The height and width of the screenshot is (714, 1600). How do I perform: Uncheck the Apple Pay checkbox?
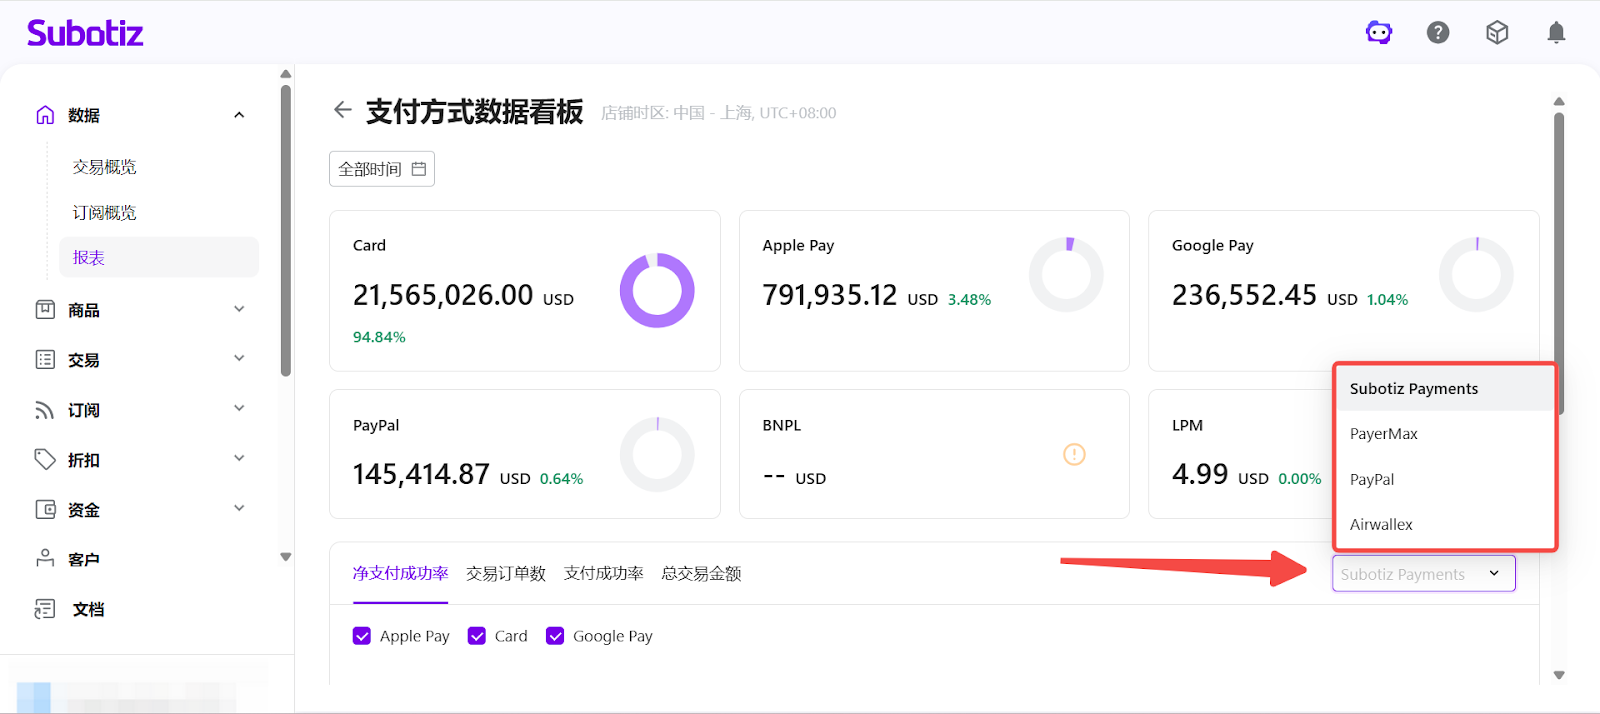point(362,636)
